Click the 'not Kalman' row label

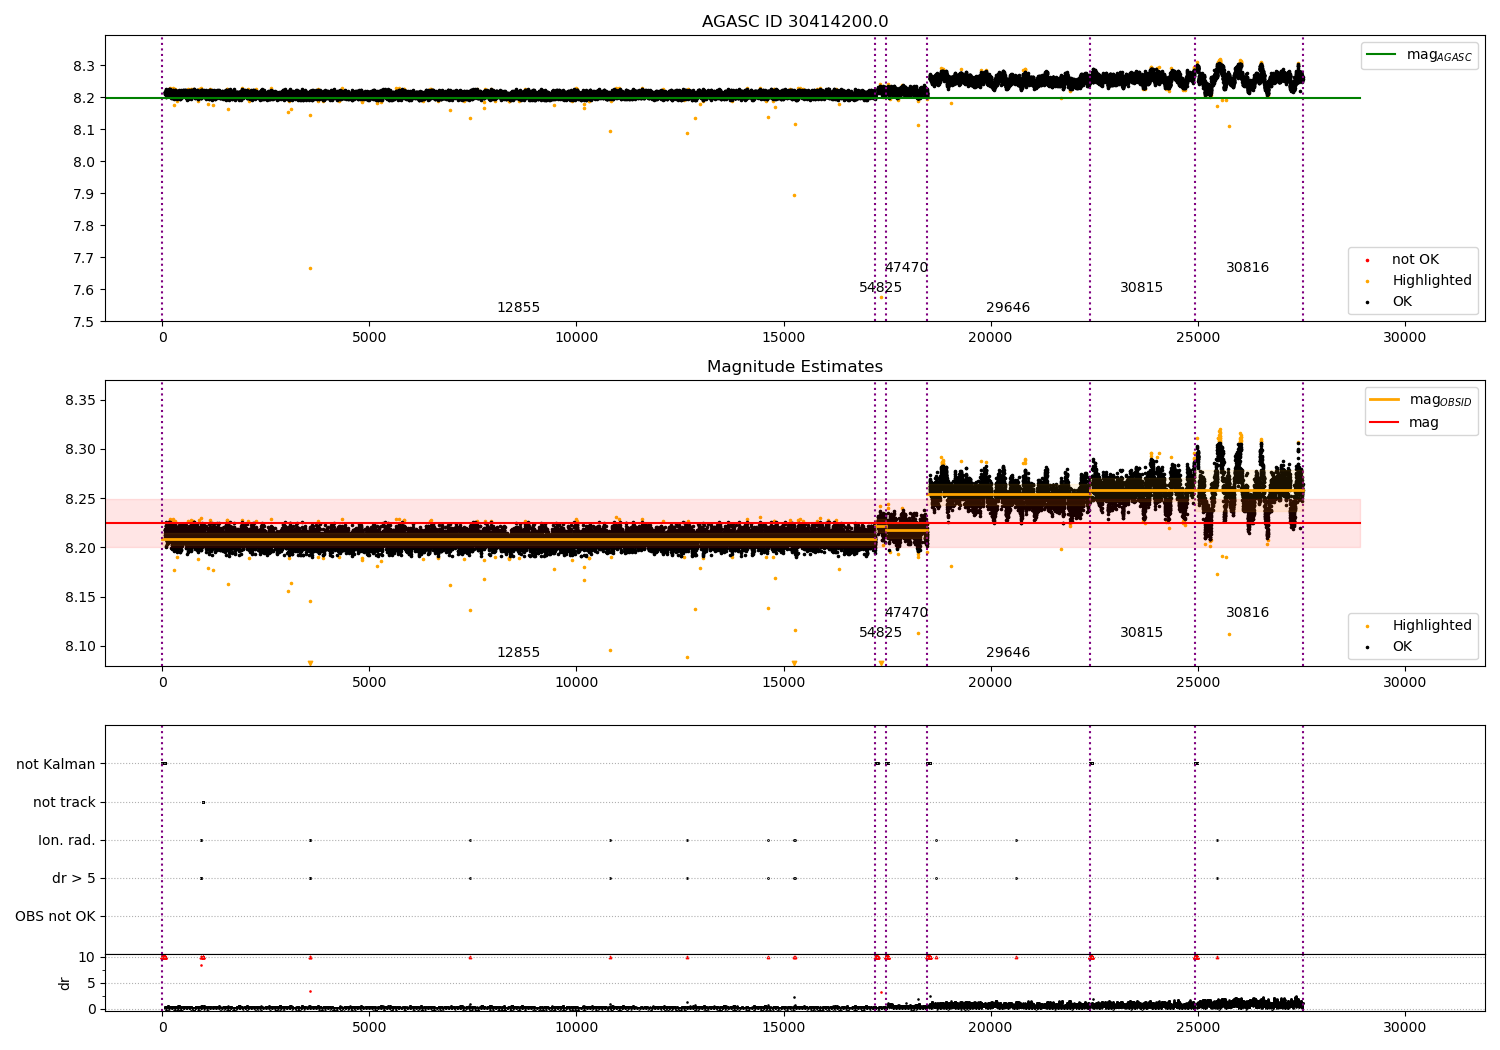tap(56, 765)
